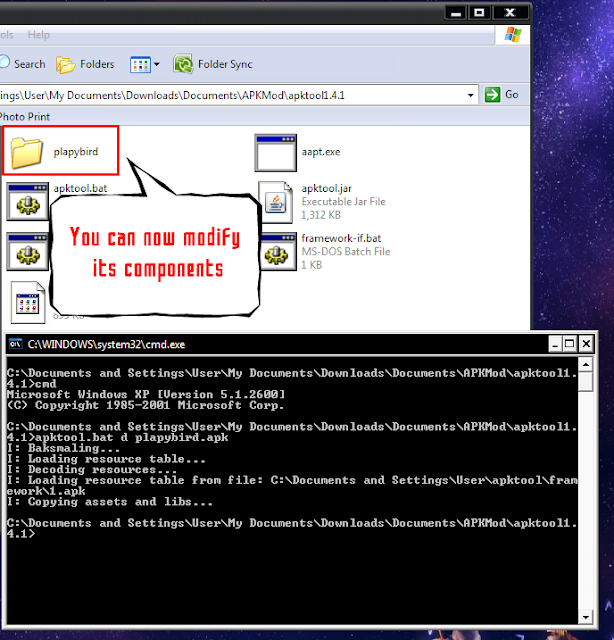Viewport: 614px width, 640px height.
Task: Click the Windows flag logo in Explorer
Action: point(513,35)
